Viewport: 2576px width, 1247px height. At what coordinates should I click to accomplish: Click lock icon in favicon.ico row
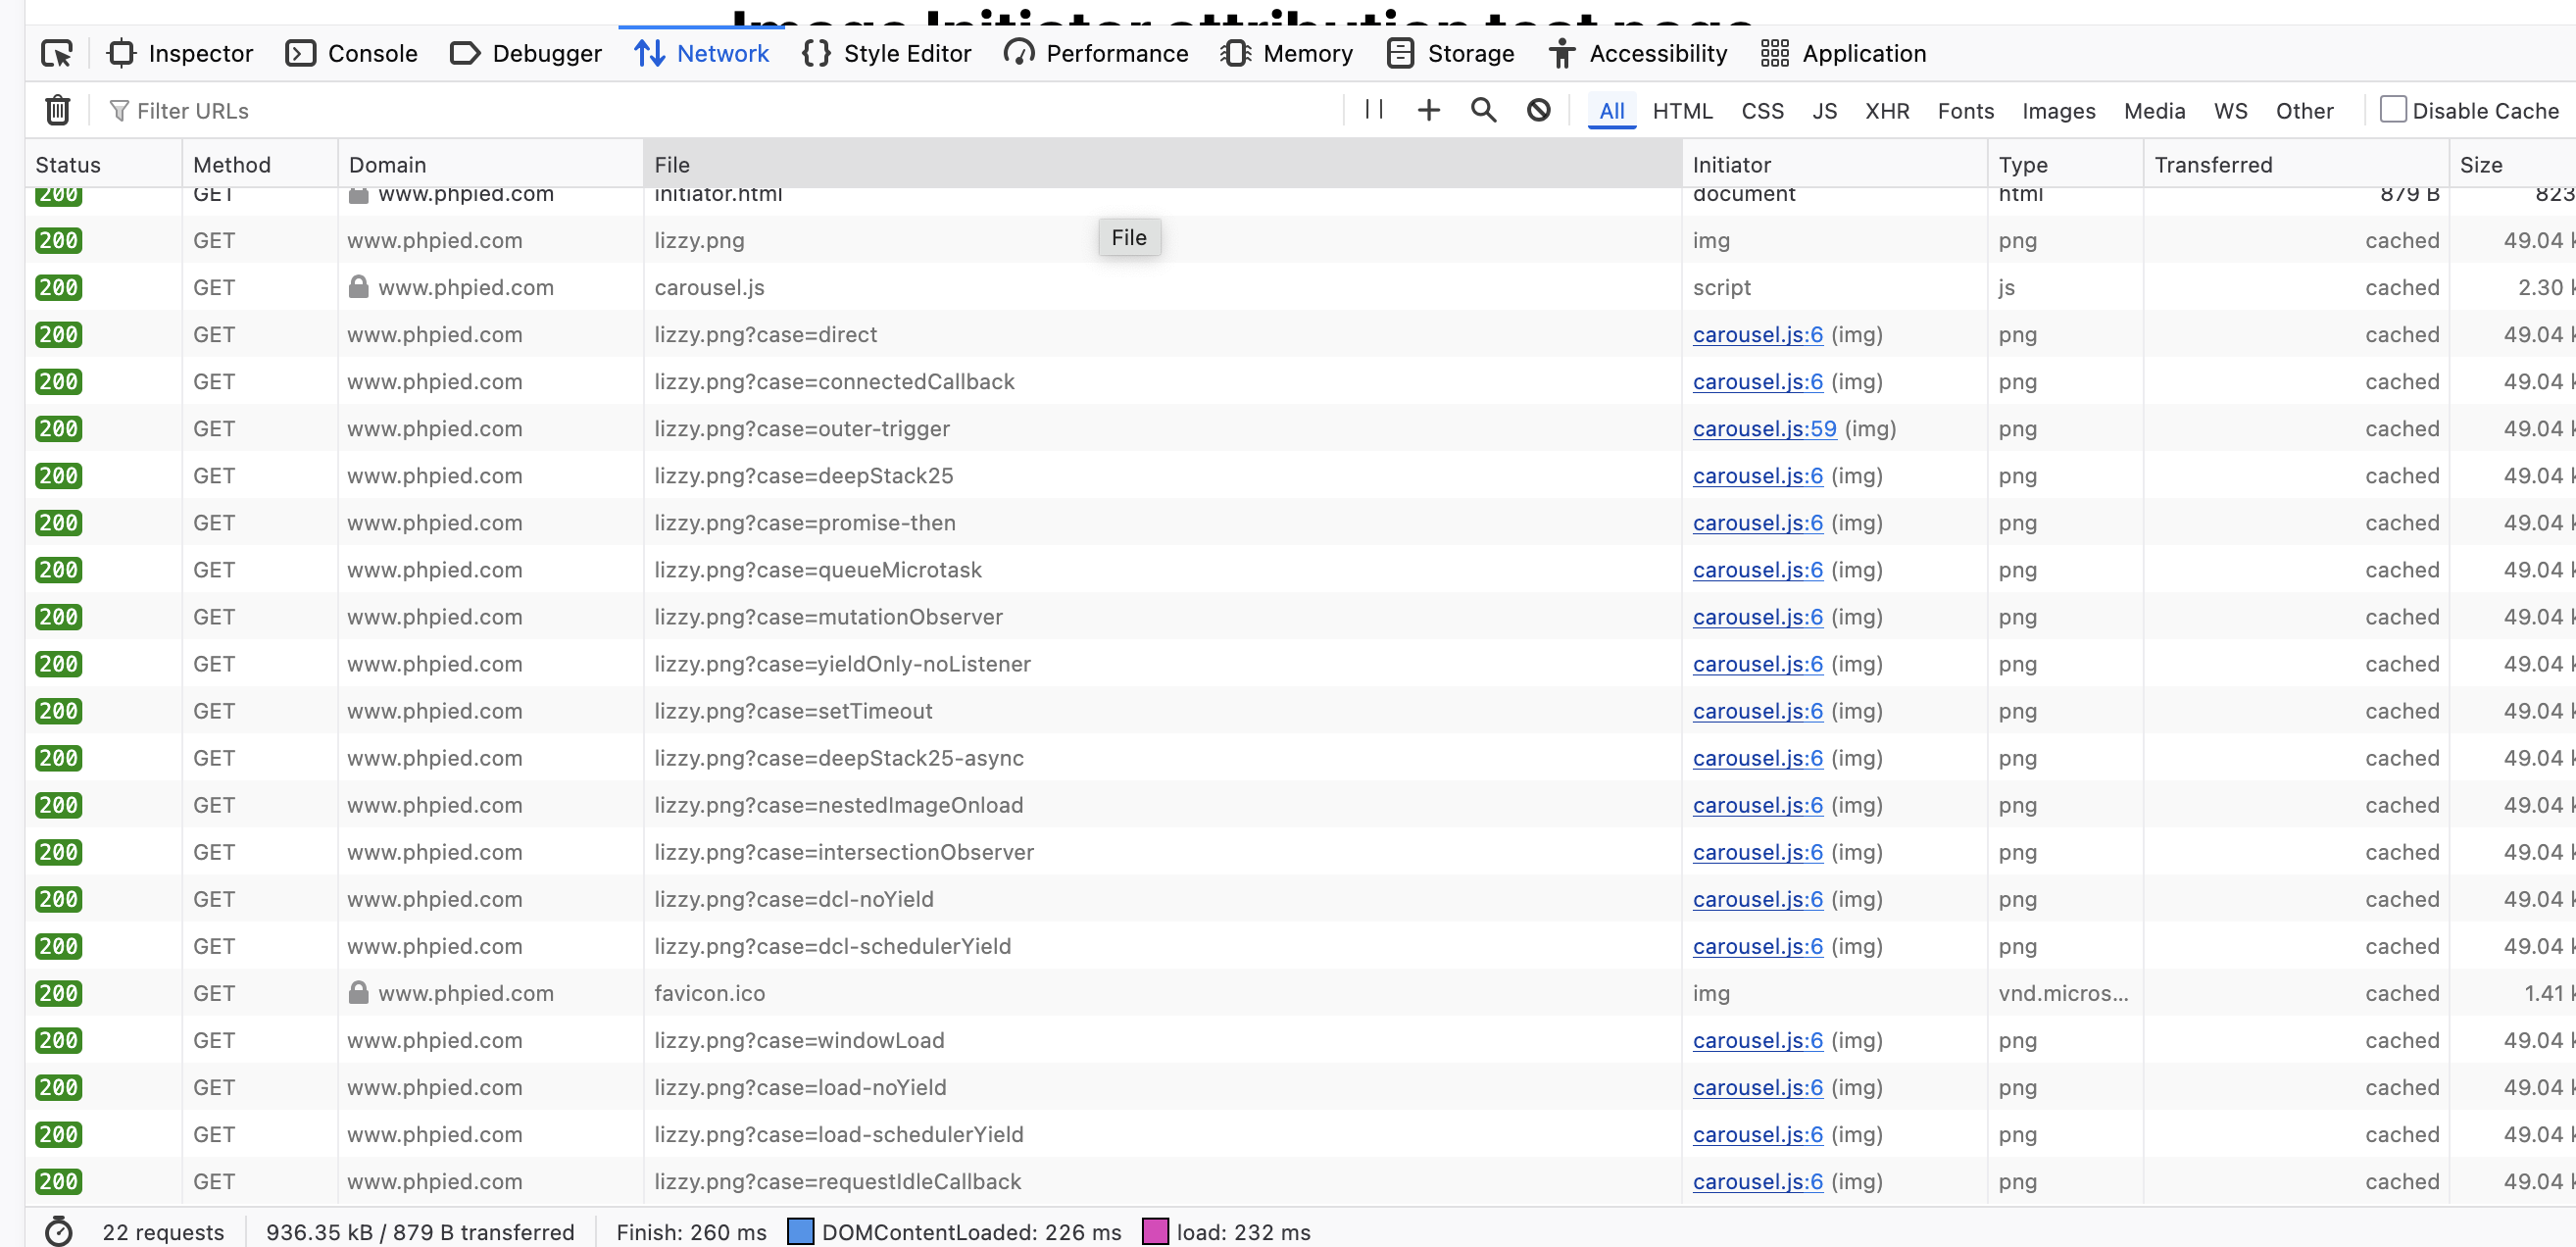(359, 993)
